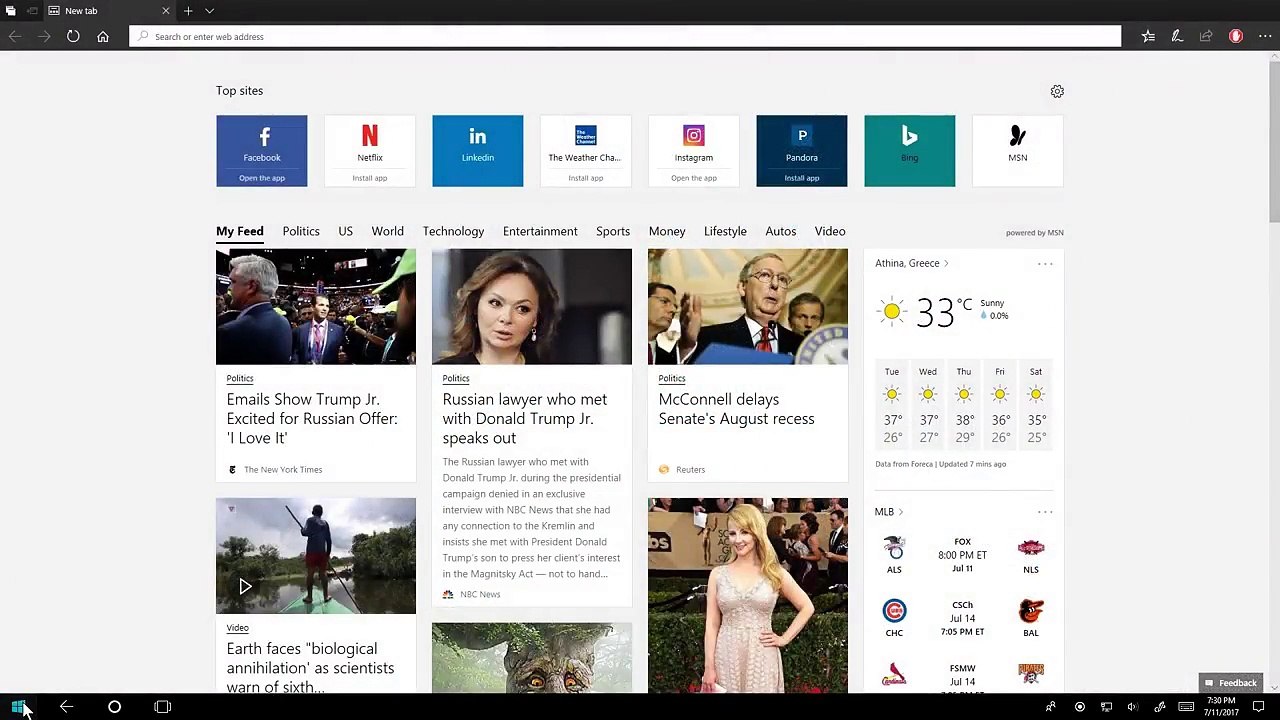Image resolution: width=1280 pixels, height=720 pixels.
Task: Switch to the World feed tab
Action: tap(388, 231)
